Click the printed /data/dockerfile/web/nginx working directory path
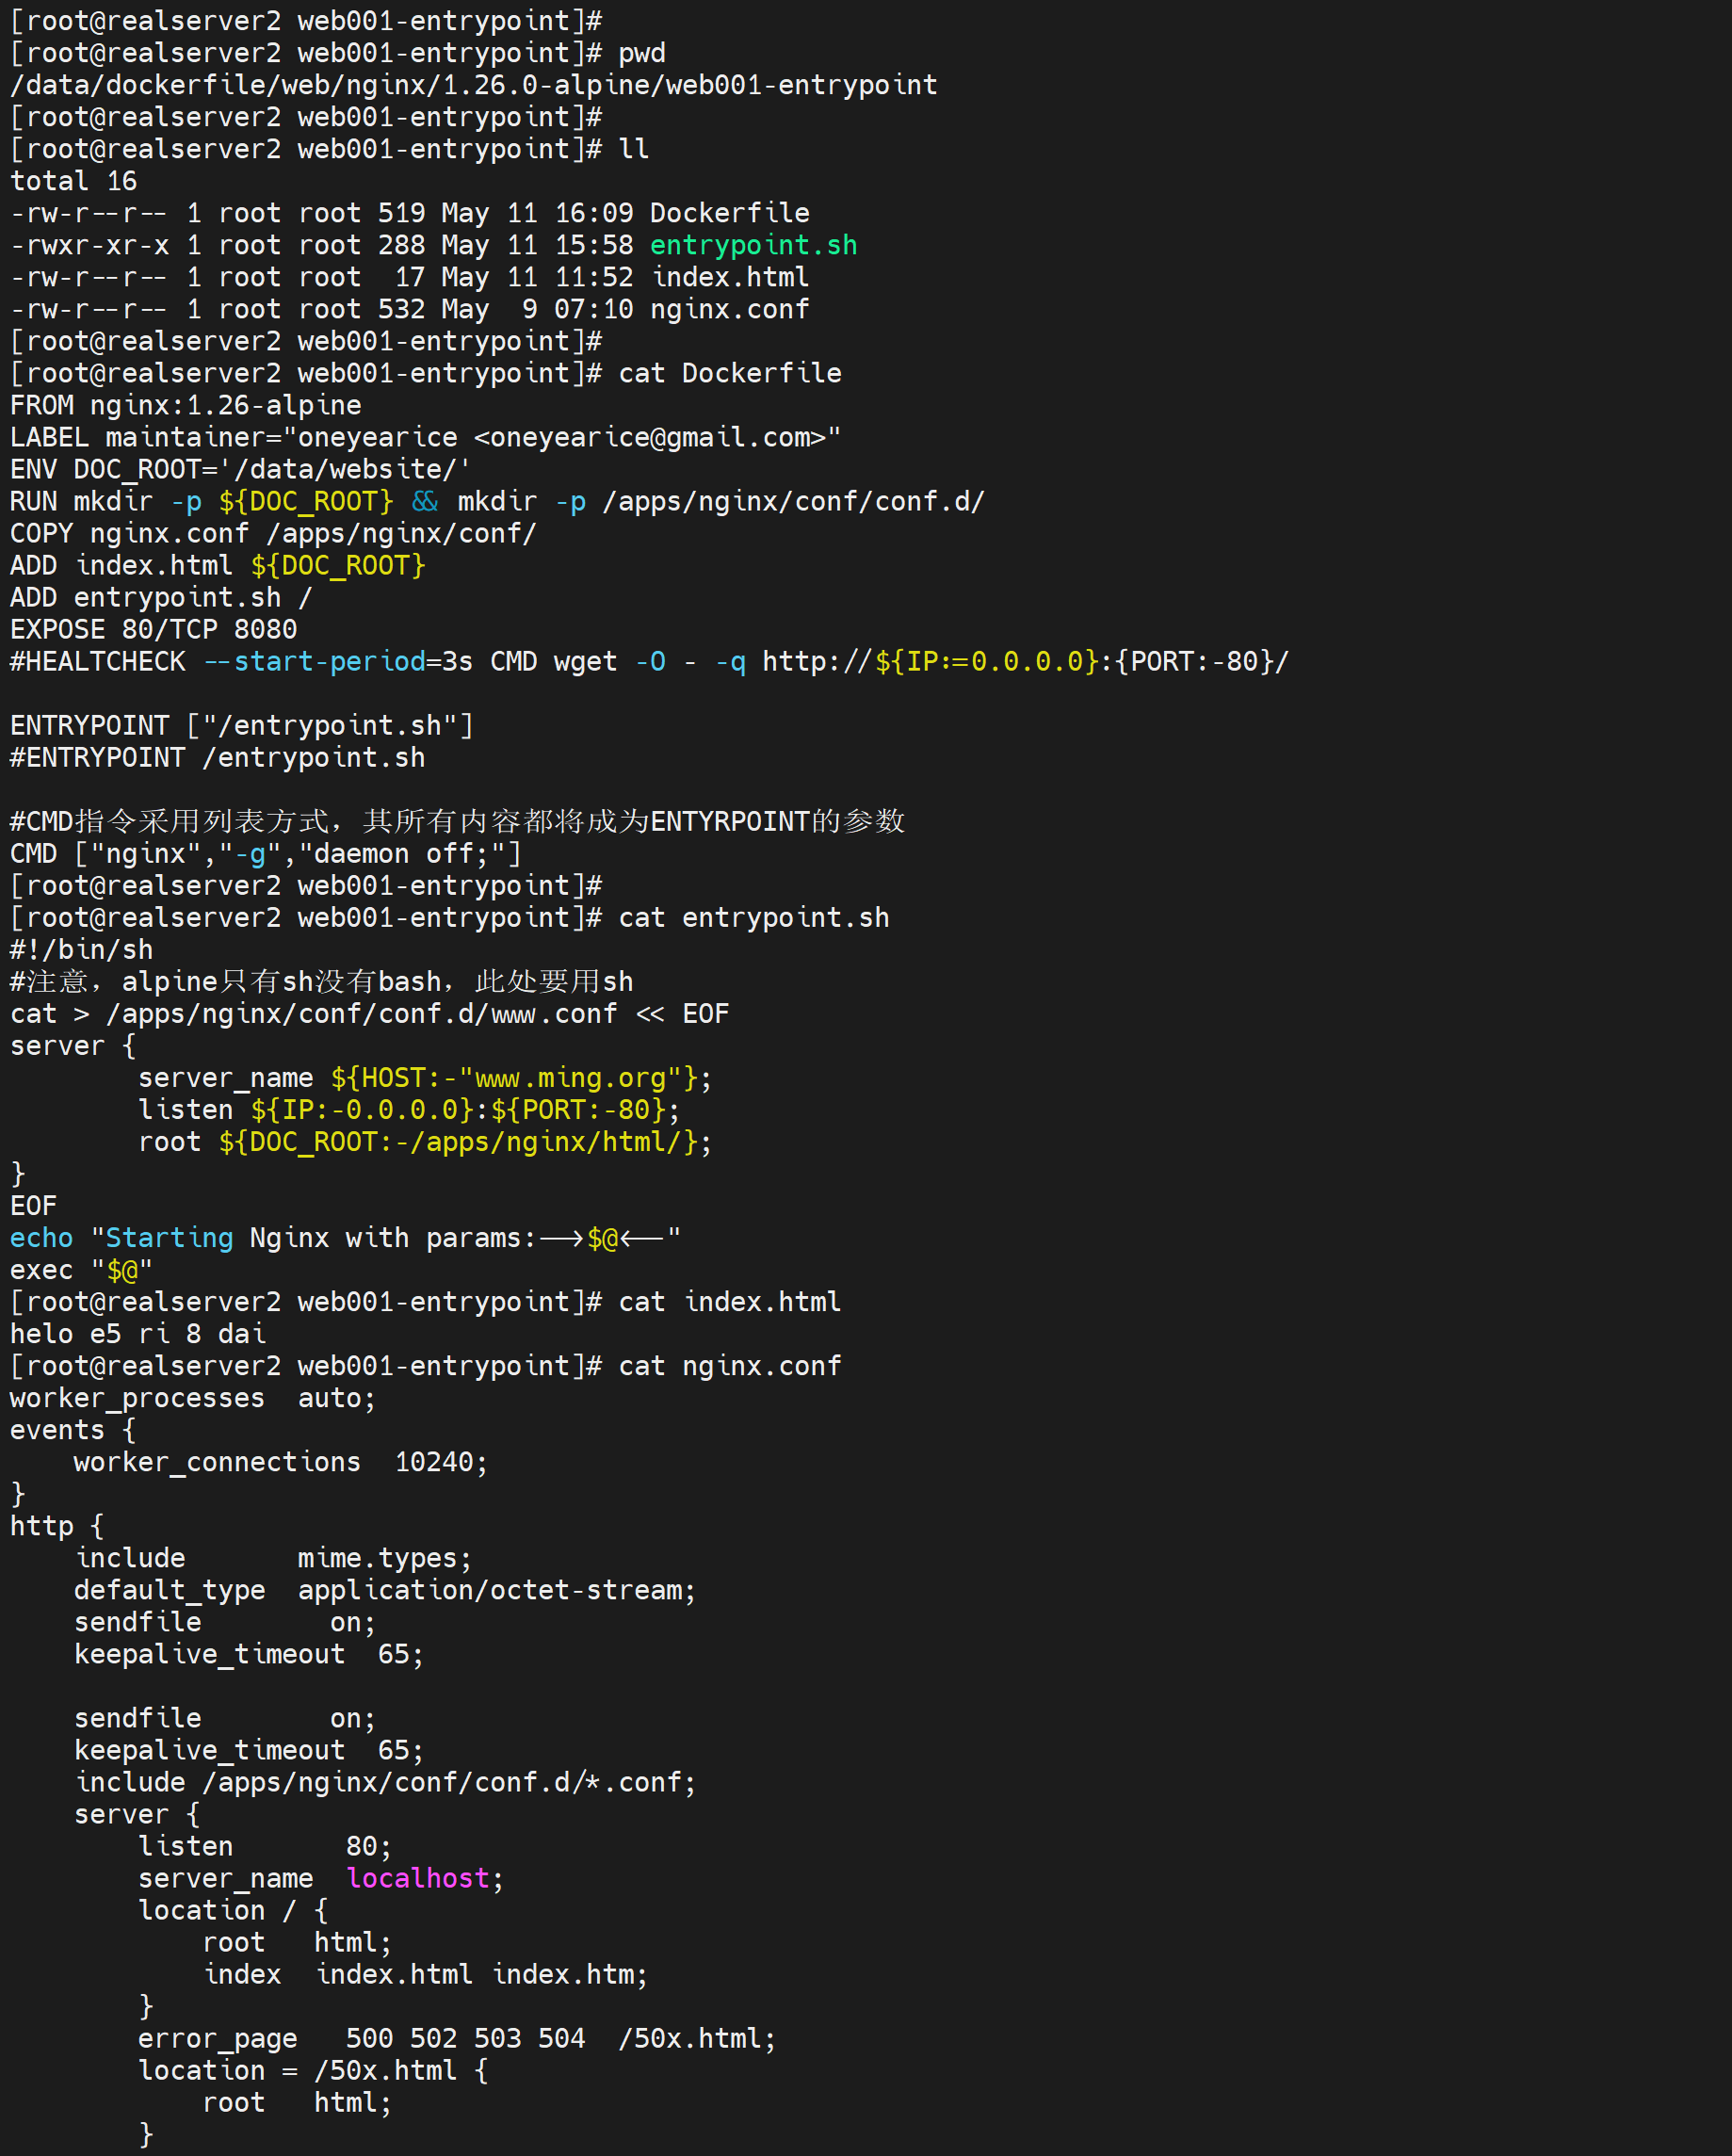Image resolution: width=1732 pixels, height=2156 pixels. (473, 85)
